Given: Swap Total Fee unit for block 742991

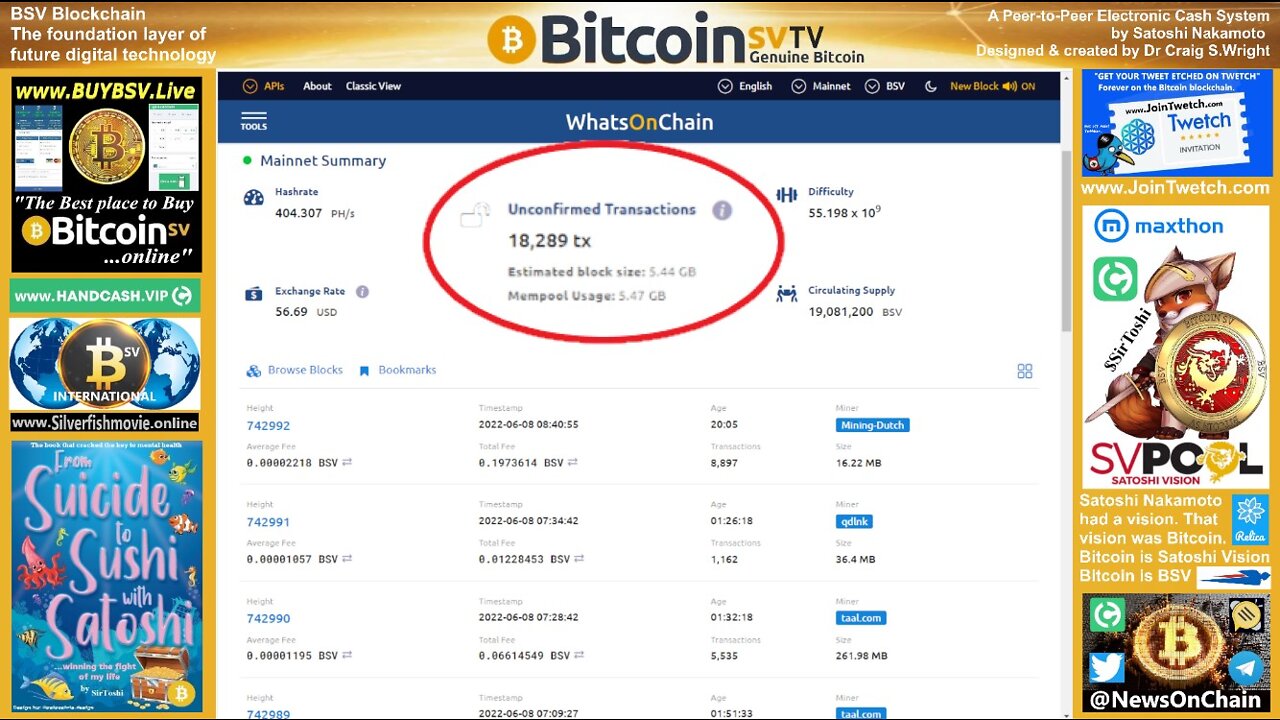Looking at the screenshot, I should (x=579, y=559).
